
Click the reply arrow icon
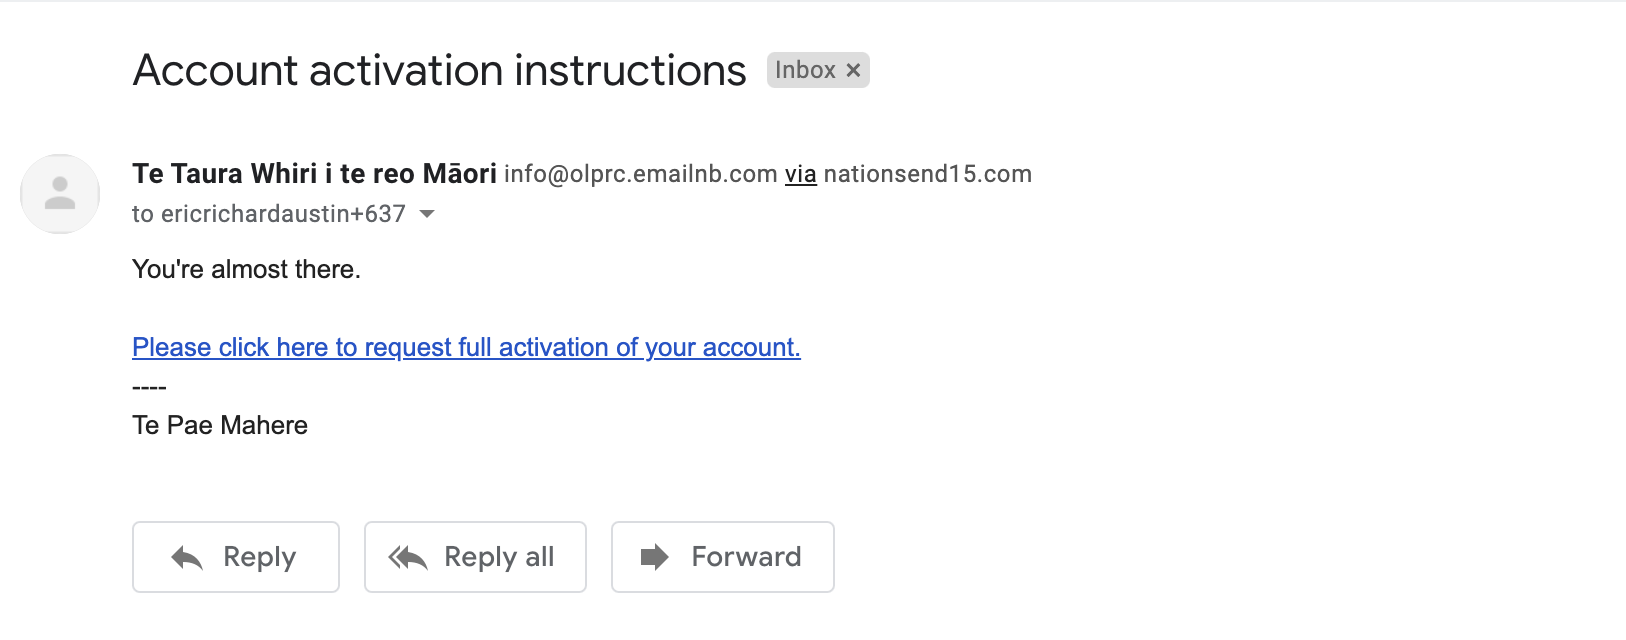(187, 558)
